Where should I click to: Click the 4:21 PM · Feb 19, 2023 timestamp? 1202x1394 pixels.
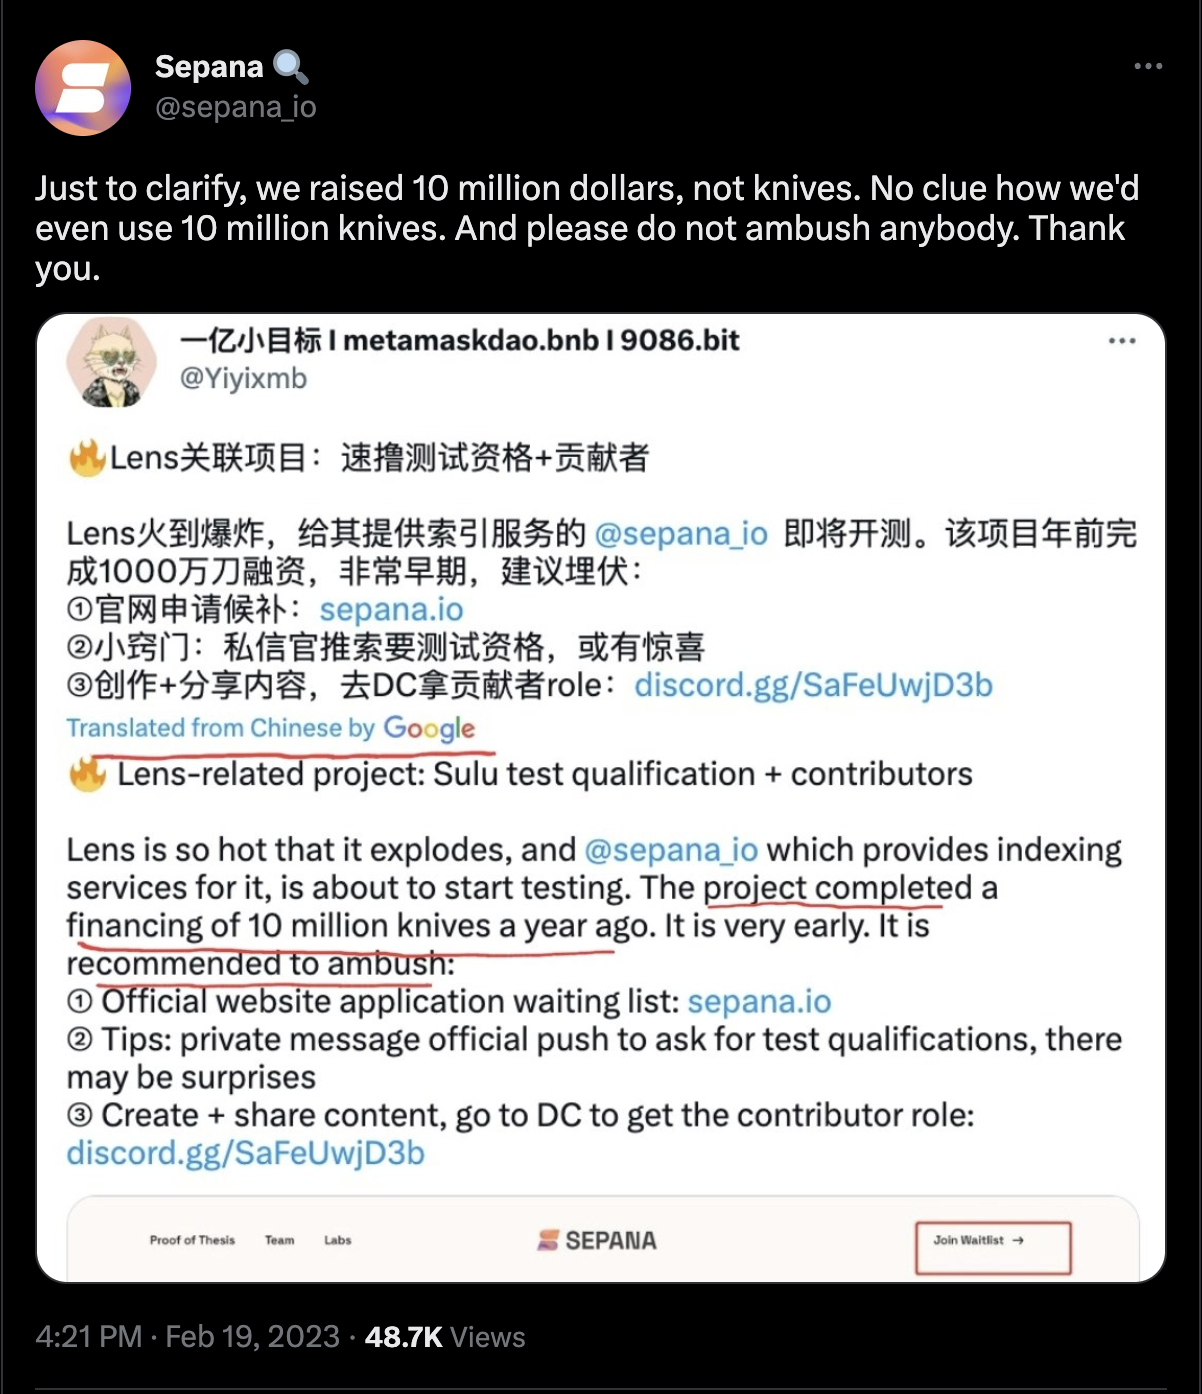pyautogui.click(x=187, y=1337)
